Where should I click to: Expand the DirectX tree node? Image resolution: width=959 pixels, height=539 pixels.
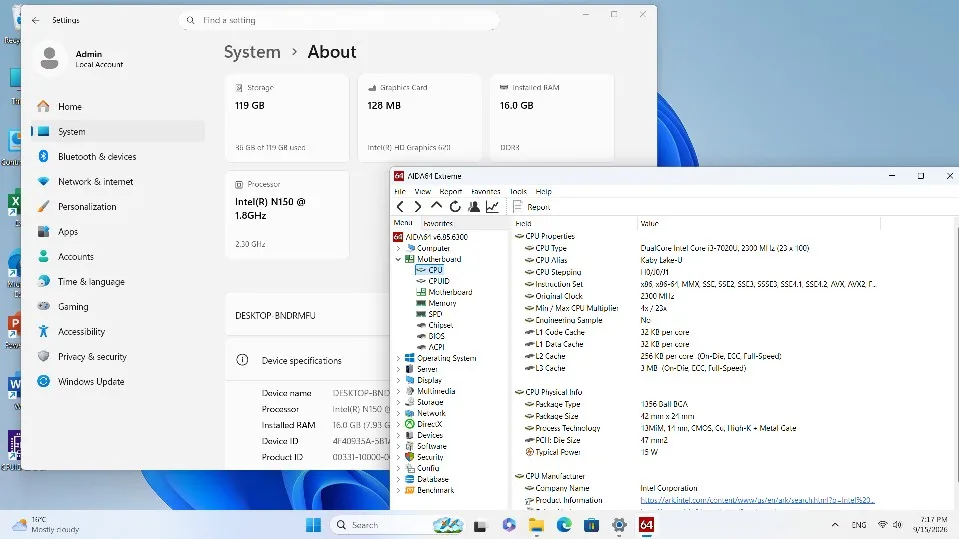(x=399, y=425)
